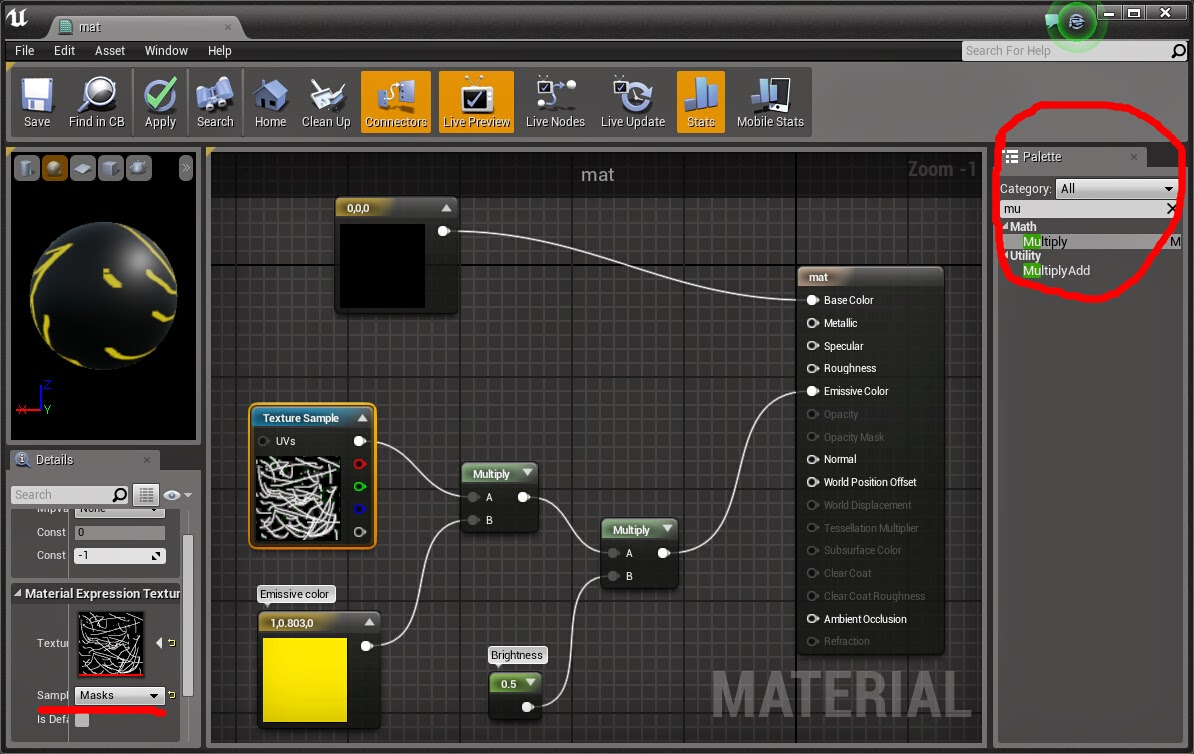Image resolution: width=1194 pixels, height=754 pixels.
Task: Toggle the Connectors display icon
Action: pyautogui.click(x=395, y=100)
